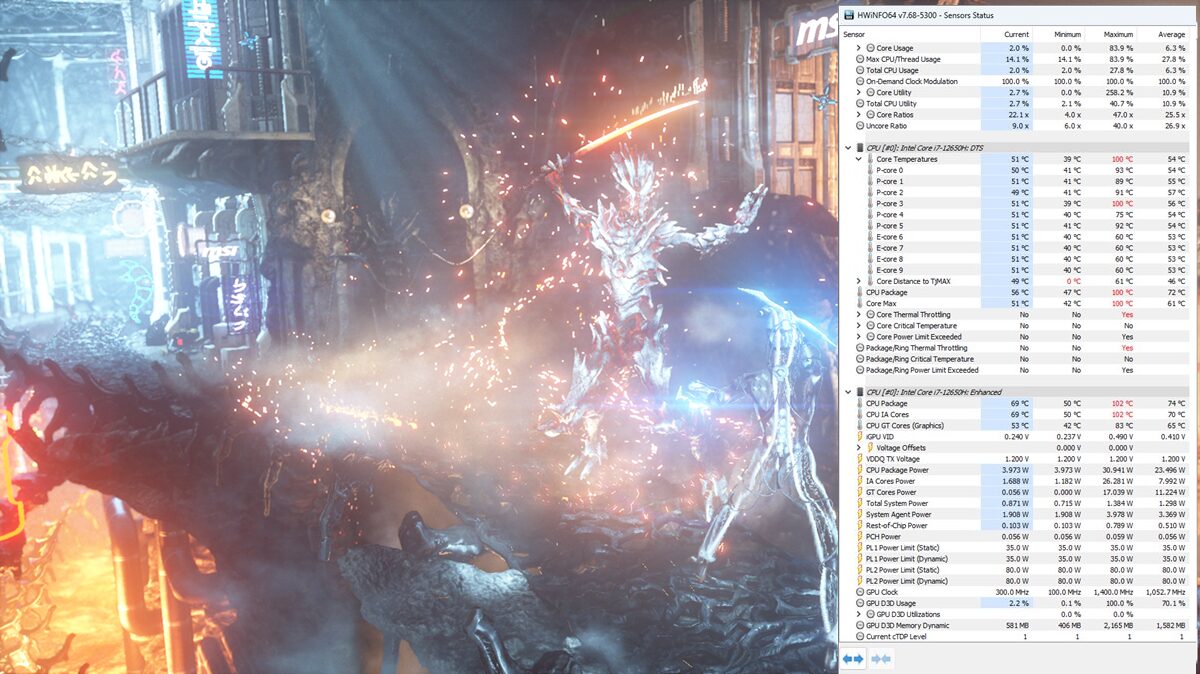1200x674 pixels.
Task: Expand the Core Utility row
Action: tap(858, 92)
